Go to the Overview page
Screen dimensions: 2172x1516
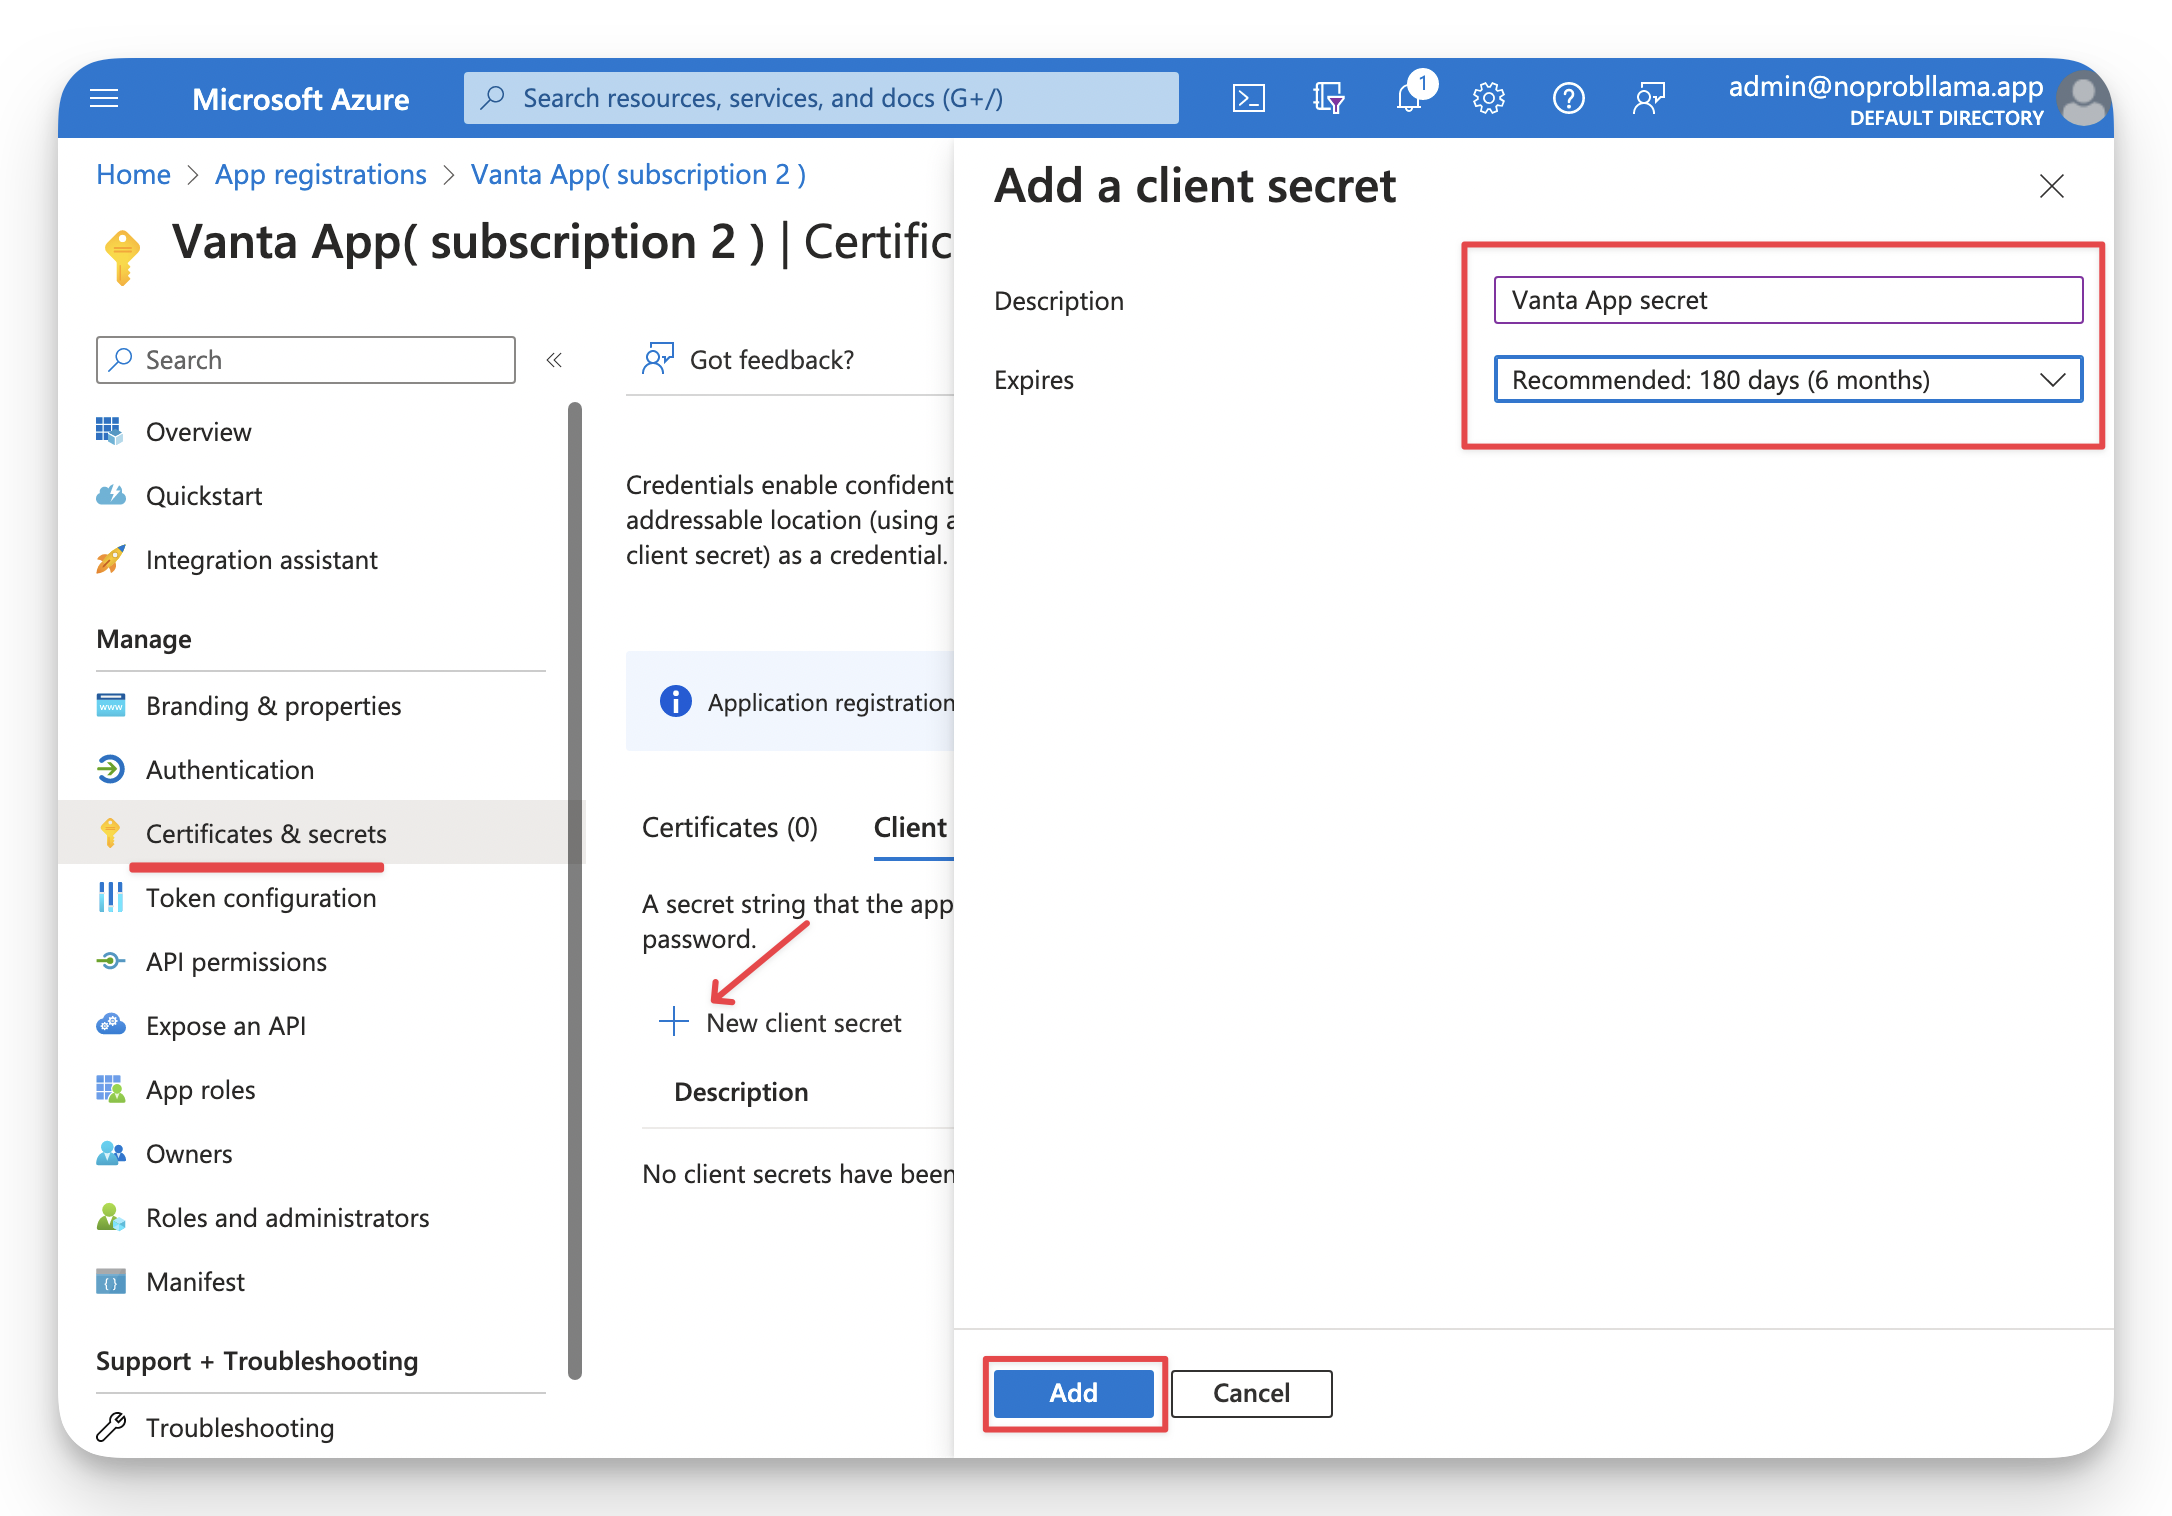(x=198, y=431)
